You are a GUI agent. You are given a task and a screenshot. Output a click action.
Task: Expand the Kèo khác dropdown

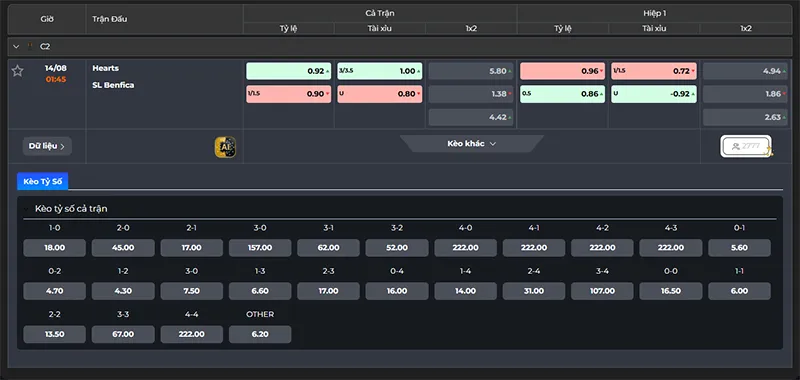point(471,143)
